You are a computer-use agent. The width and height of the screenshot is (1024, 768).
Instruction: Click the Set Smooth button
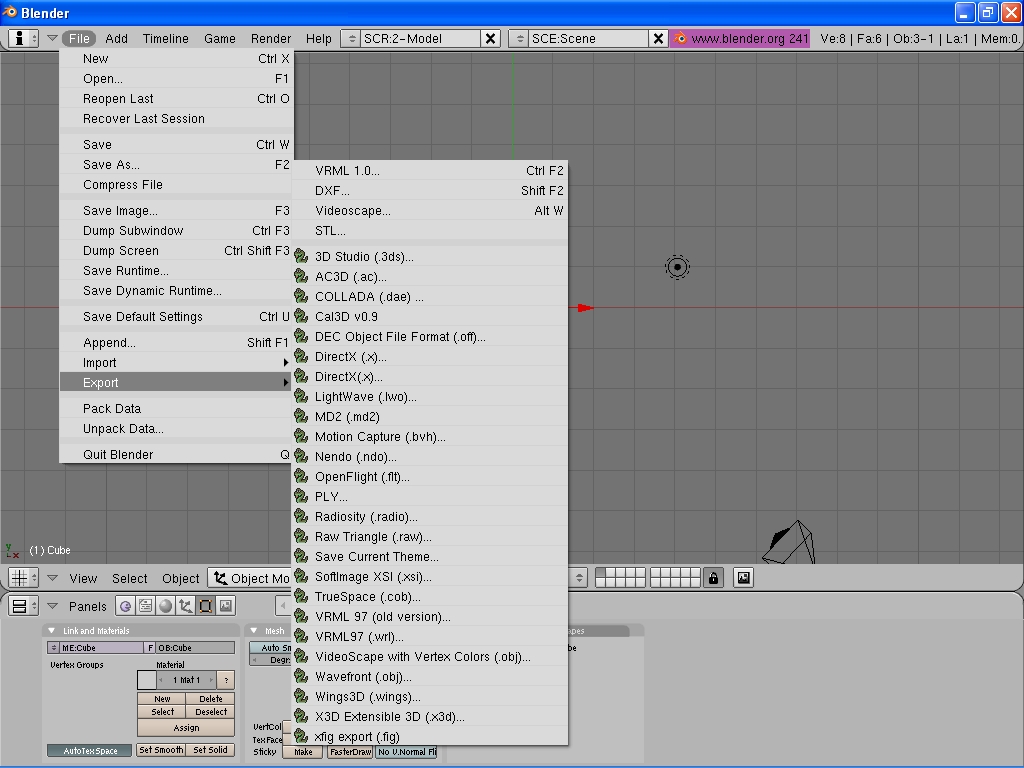161,750
